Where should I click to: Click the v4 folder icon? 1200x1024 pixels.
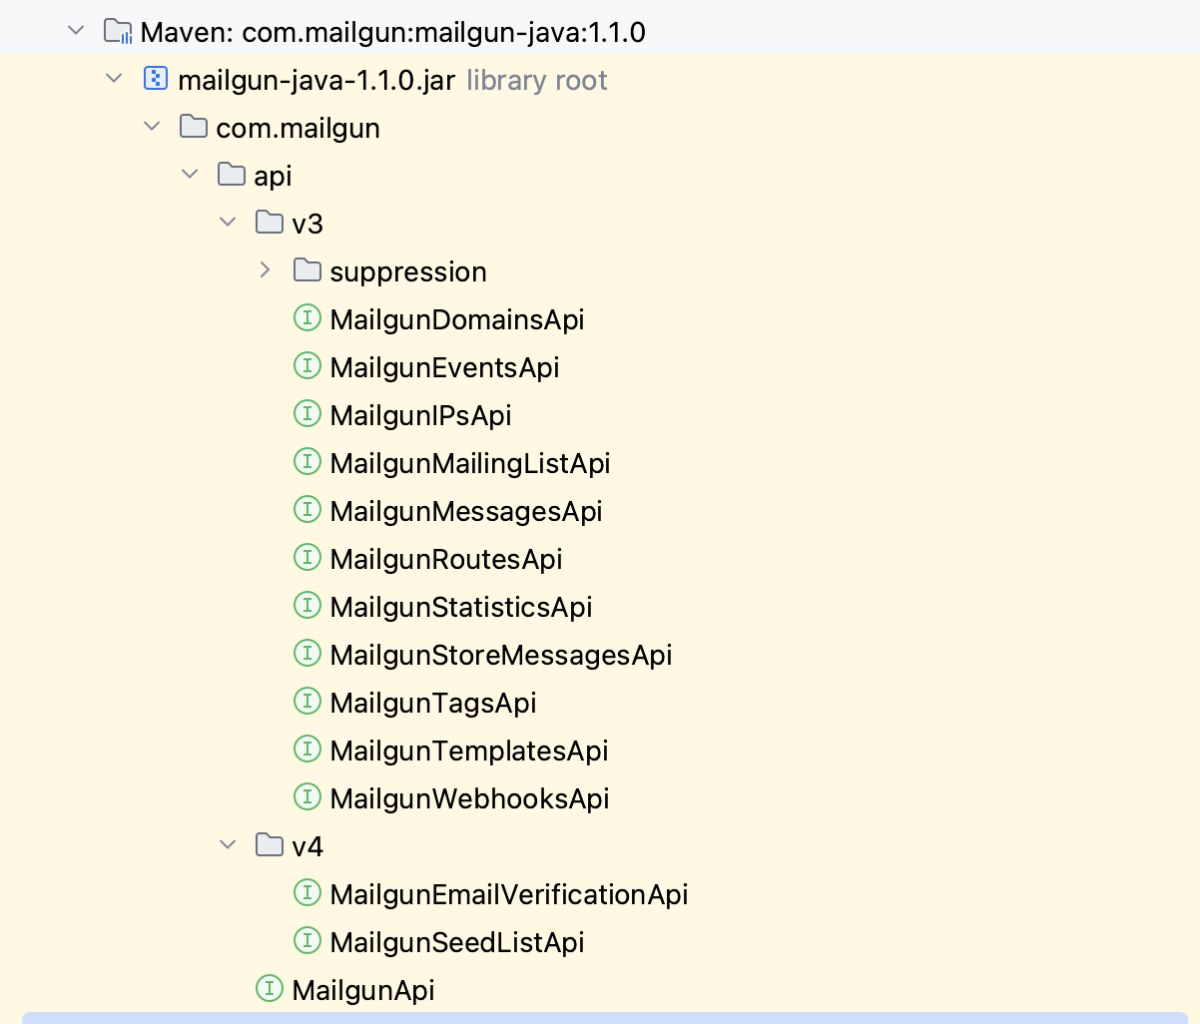point(269,845)
